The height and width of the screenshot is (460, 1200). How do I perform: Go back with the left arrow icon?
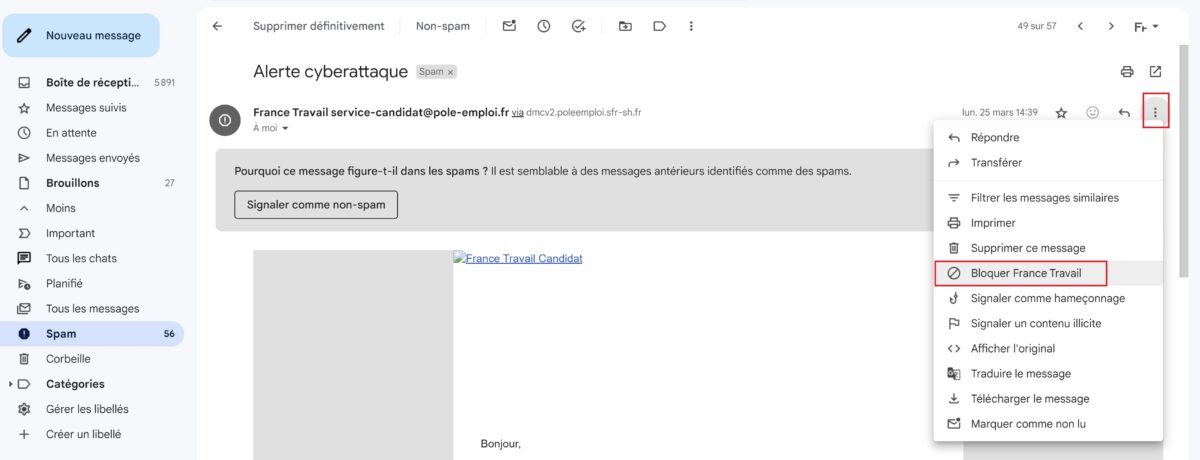click(217, 26)
